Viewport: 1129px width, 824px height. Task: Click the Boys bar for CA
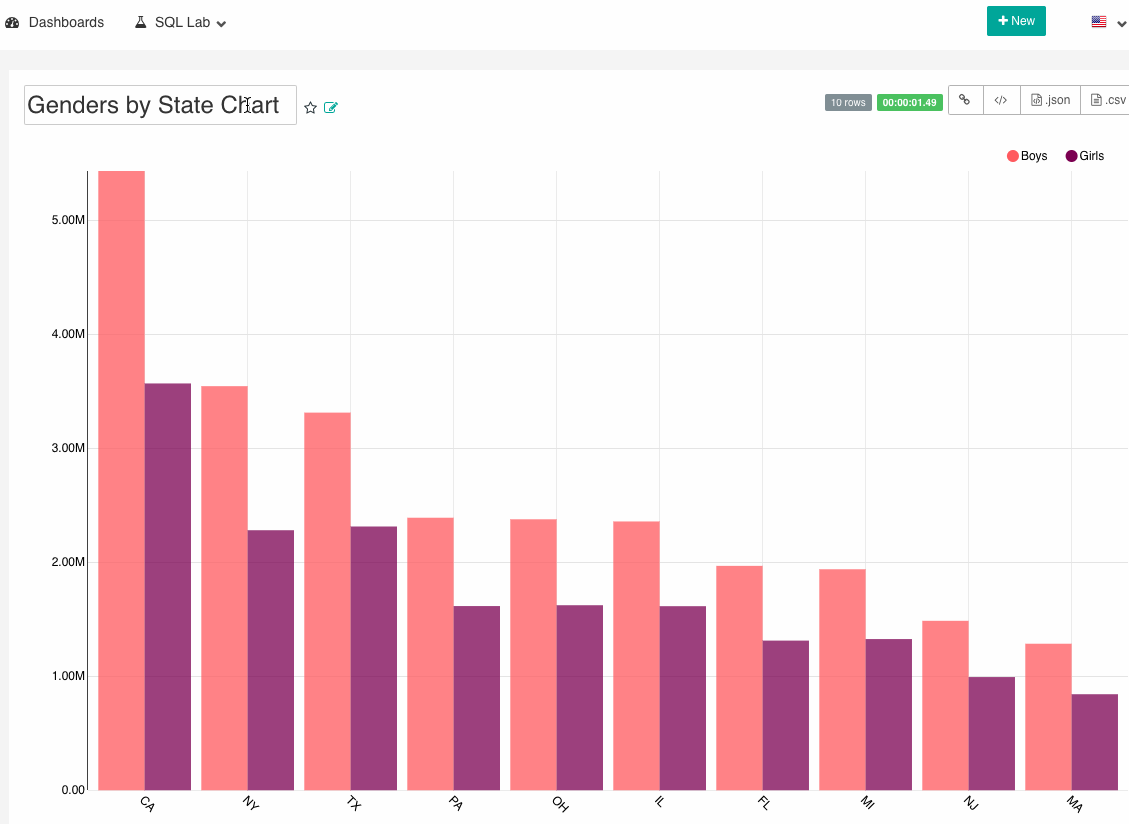tap(121, 480)
